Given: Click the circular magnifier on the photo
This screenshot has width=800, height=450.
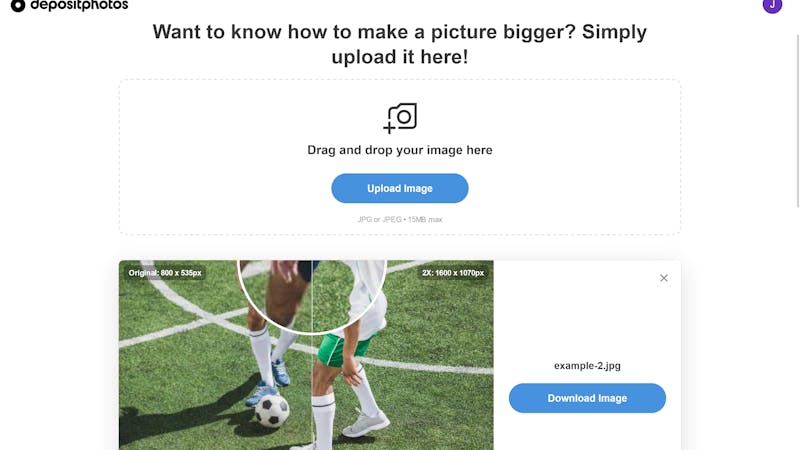Looking at the screenshot, I should tap(312, 296).
